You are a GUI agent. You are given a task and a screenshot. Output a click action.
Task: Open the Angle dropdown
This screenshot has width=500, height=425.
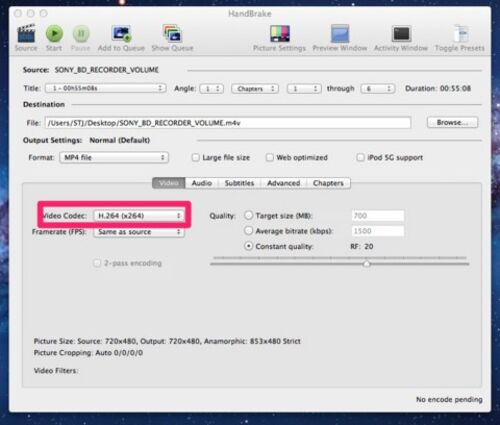(x=212, y=89)
